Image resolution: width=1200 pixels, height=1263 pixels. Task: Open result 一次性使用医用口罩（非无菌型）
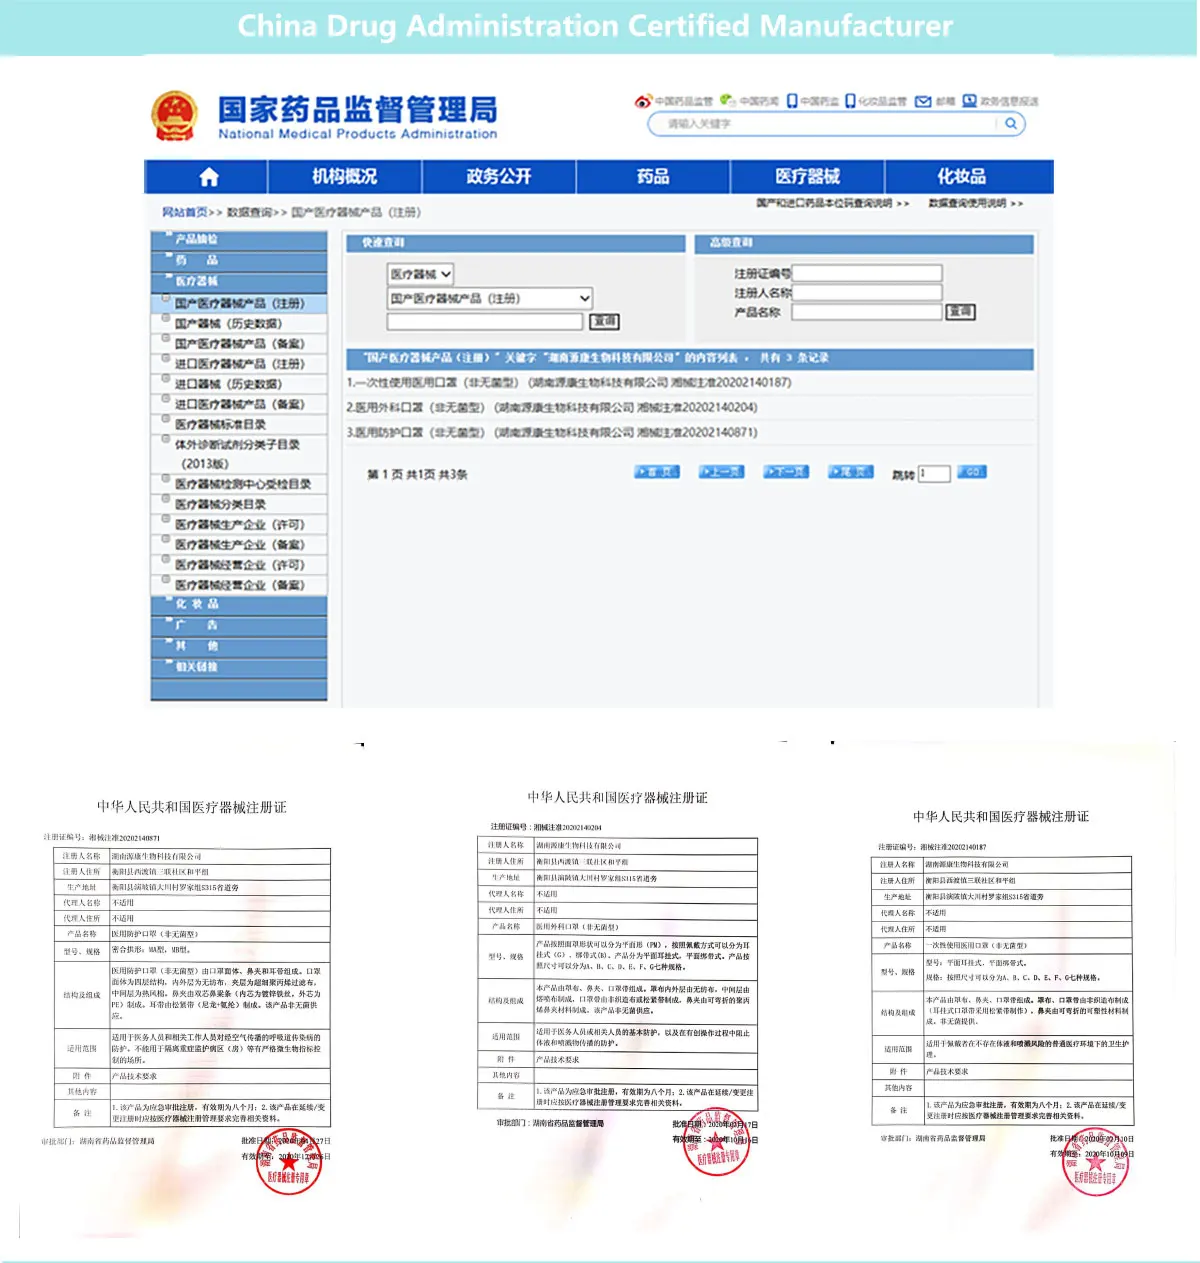[569, 382]
